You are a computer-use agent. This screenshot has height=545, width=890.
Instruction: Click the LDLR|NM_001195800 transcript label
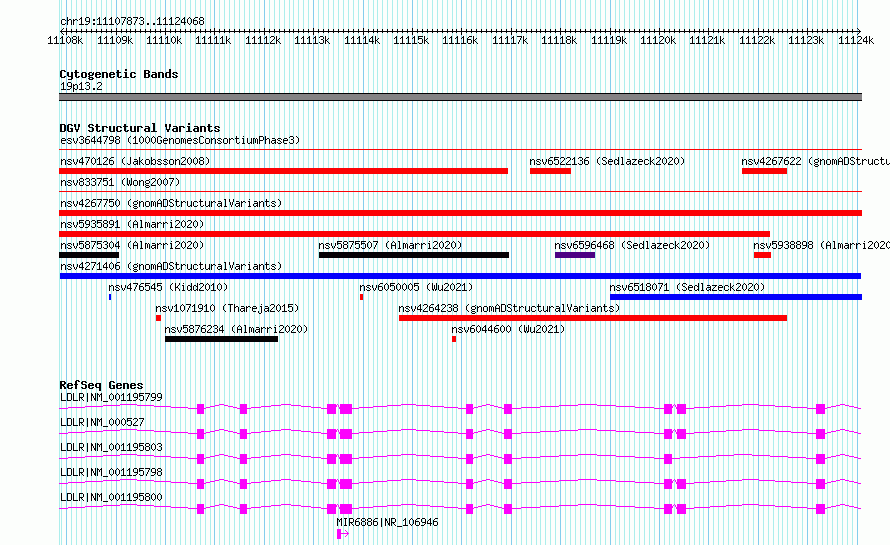tap(111, 497)
